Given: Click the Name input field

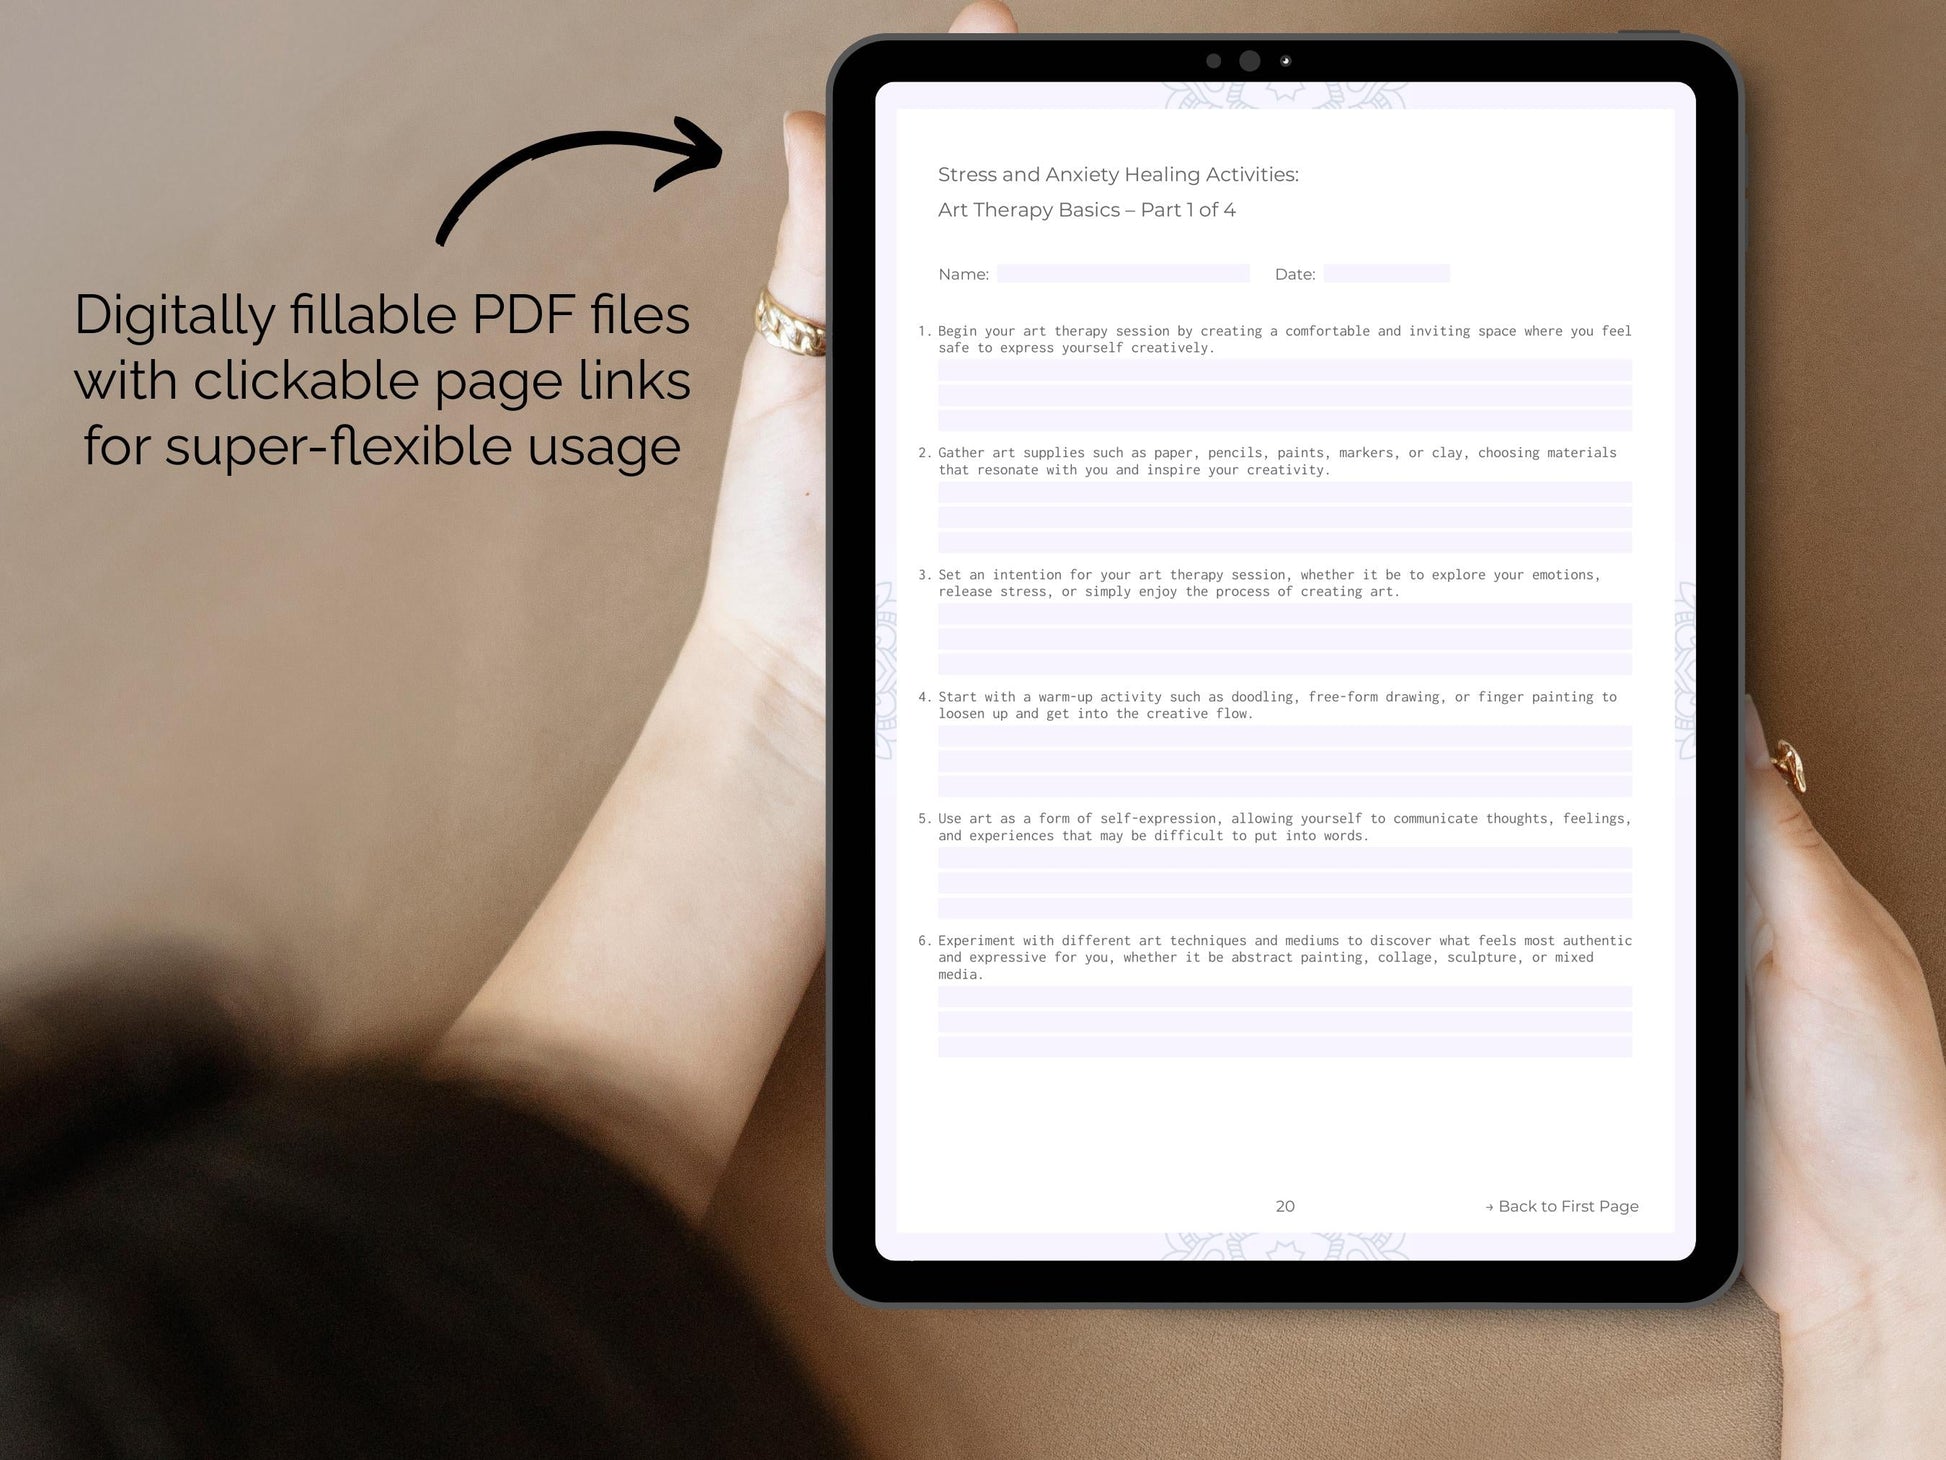Looking at the screenshot, I should coord(1127,273).
